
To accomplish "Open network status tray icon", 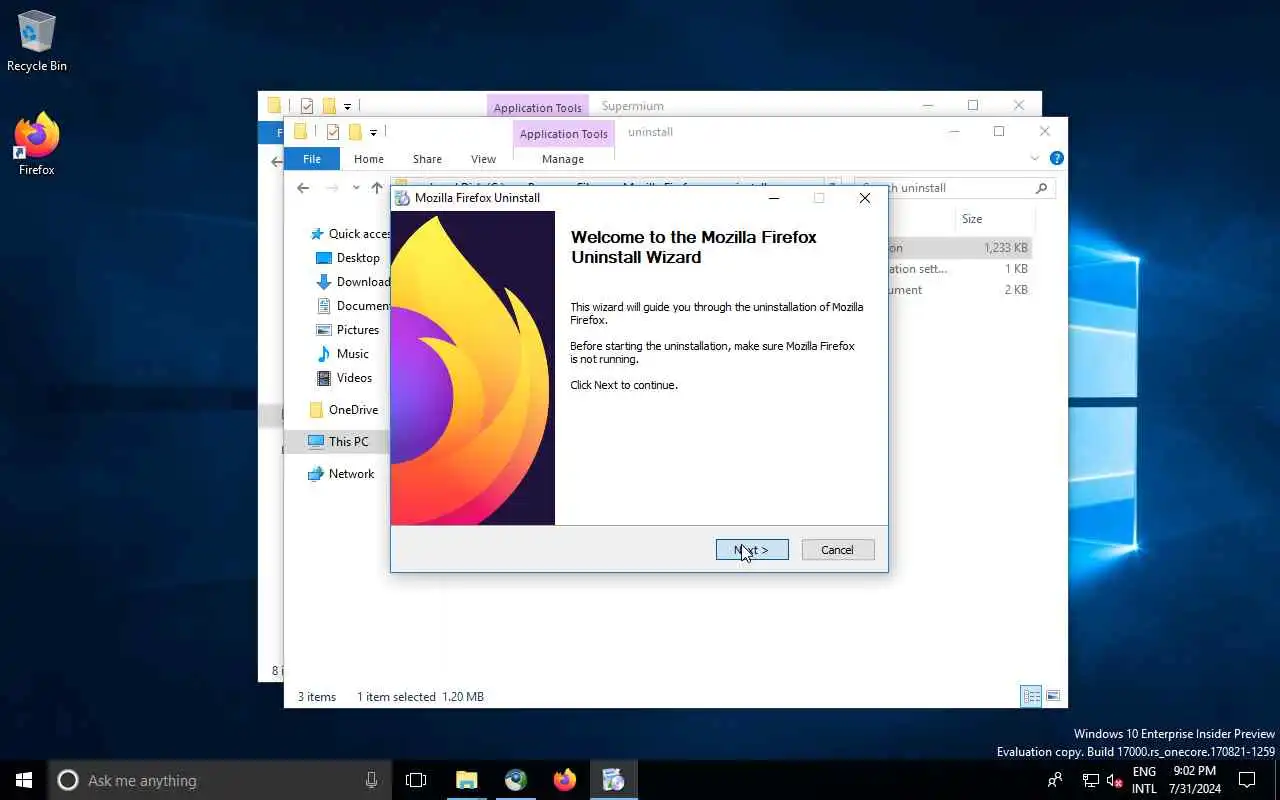I will tap(1091, 780).
